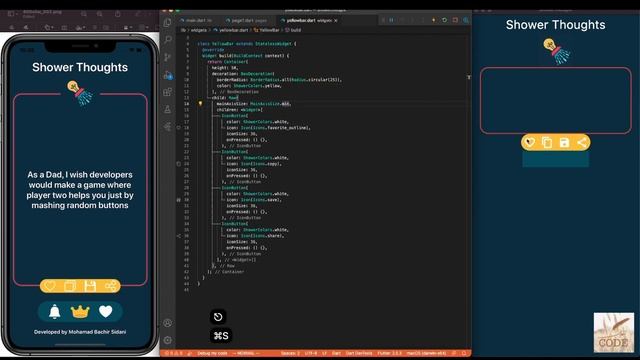The image size is (640, 360).
Task: Open the Testing flask view
Action: pos(168,109)
